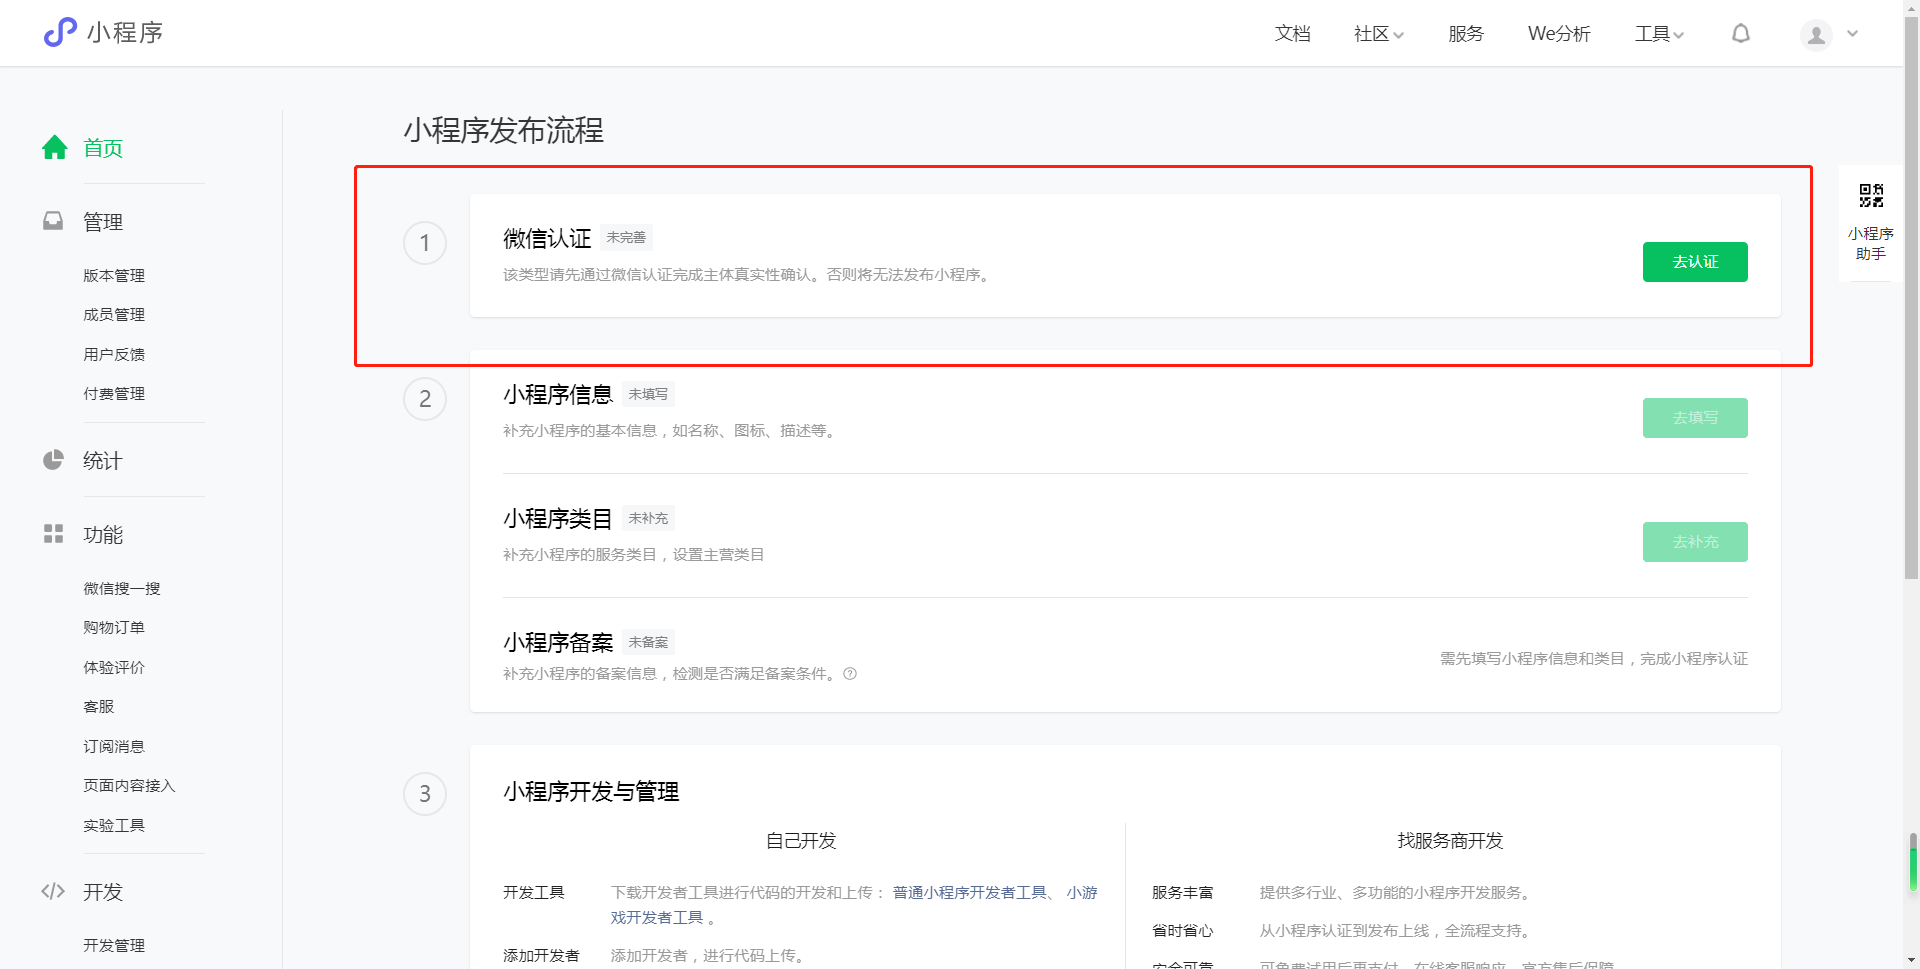The height and width of the screenshot is (969, 1920).
Task: Click the 开发 code brackets icon
Action: [53, 891]
